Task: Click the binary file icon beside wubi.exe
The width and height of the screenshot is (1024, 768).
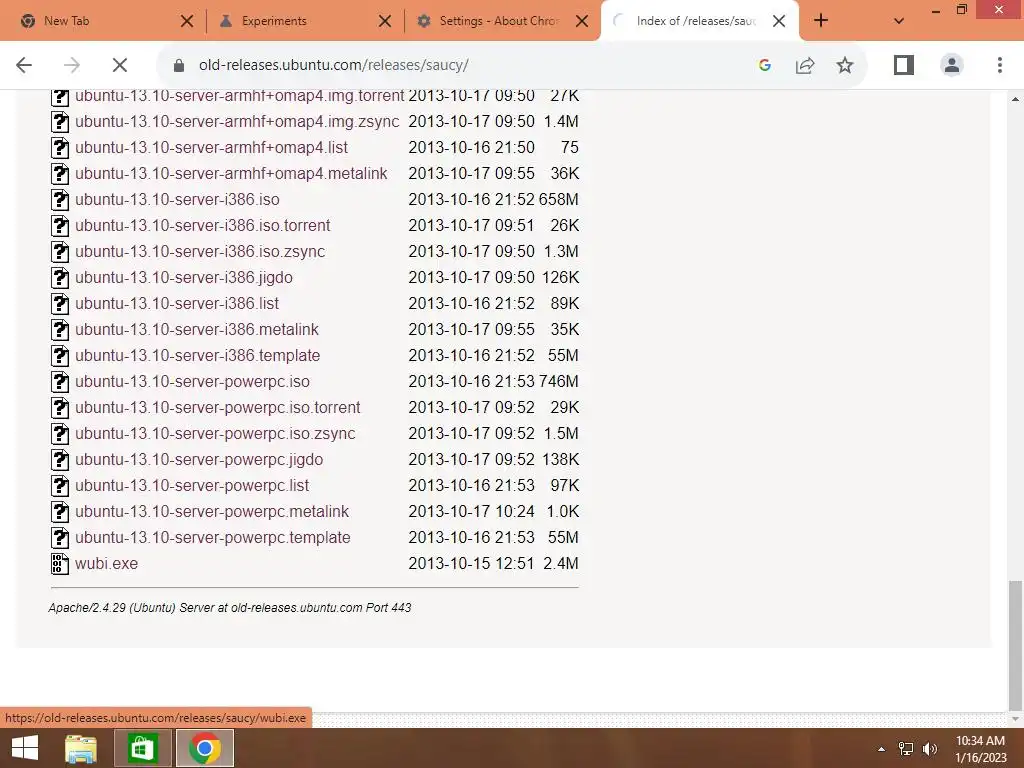Action: point(59,564)
